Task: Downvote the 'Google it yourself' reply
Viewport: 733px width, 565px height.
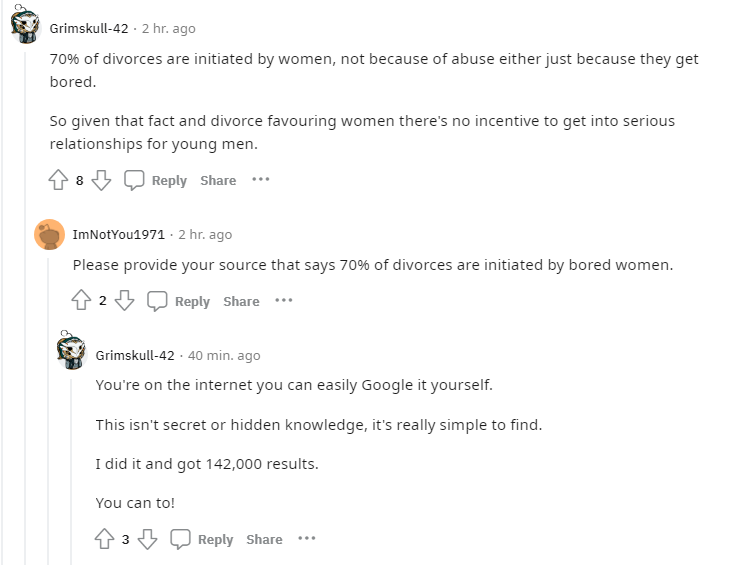Action: point(147,539)
